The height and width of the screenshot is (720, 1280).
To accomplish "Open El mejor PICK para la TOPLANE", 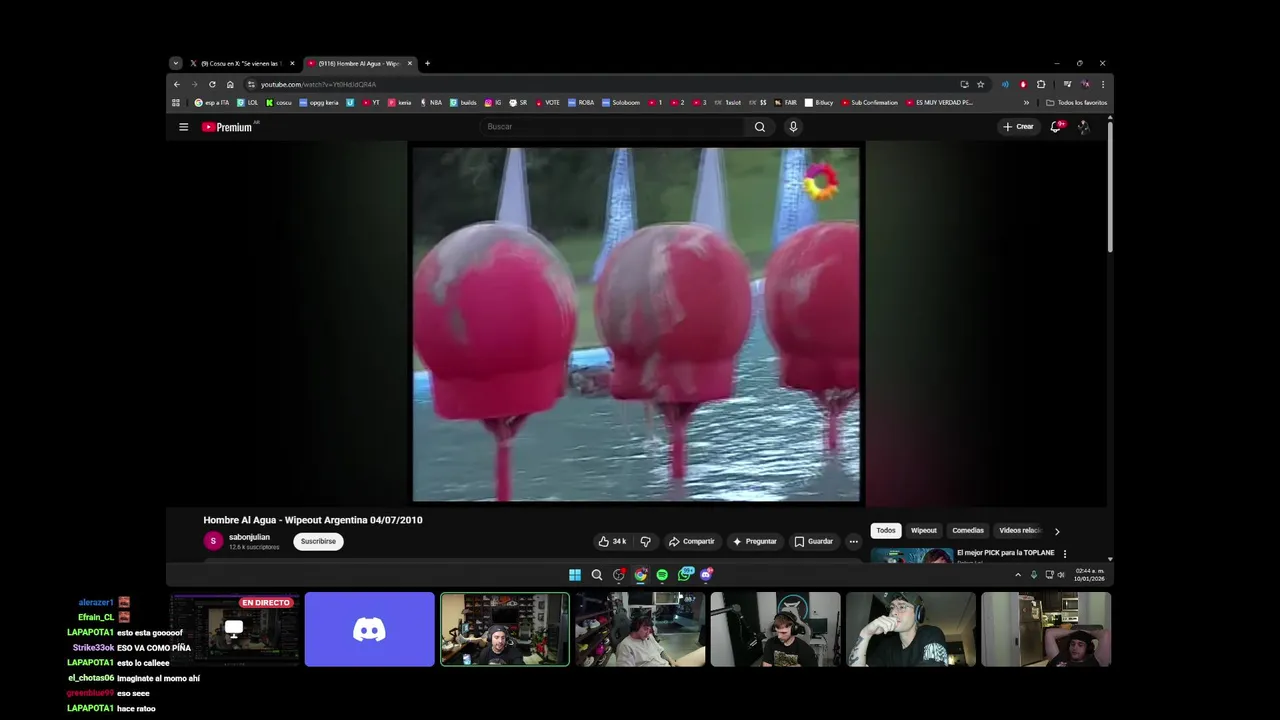I will (x=1005, y=553).
